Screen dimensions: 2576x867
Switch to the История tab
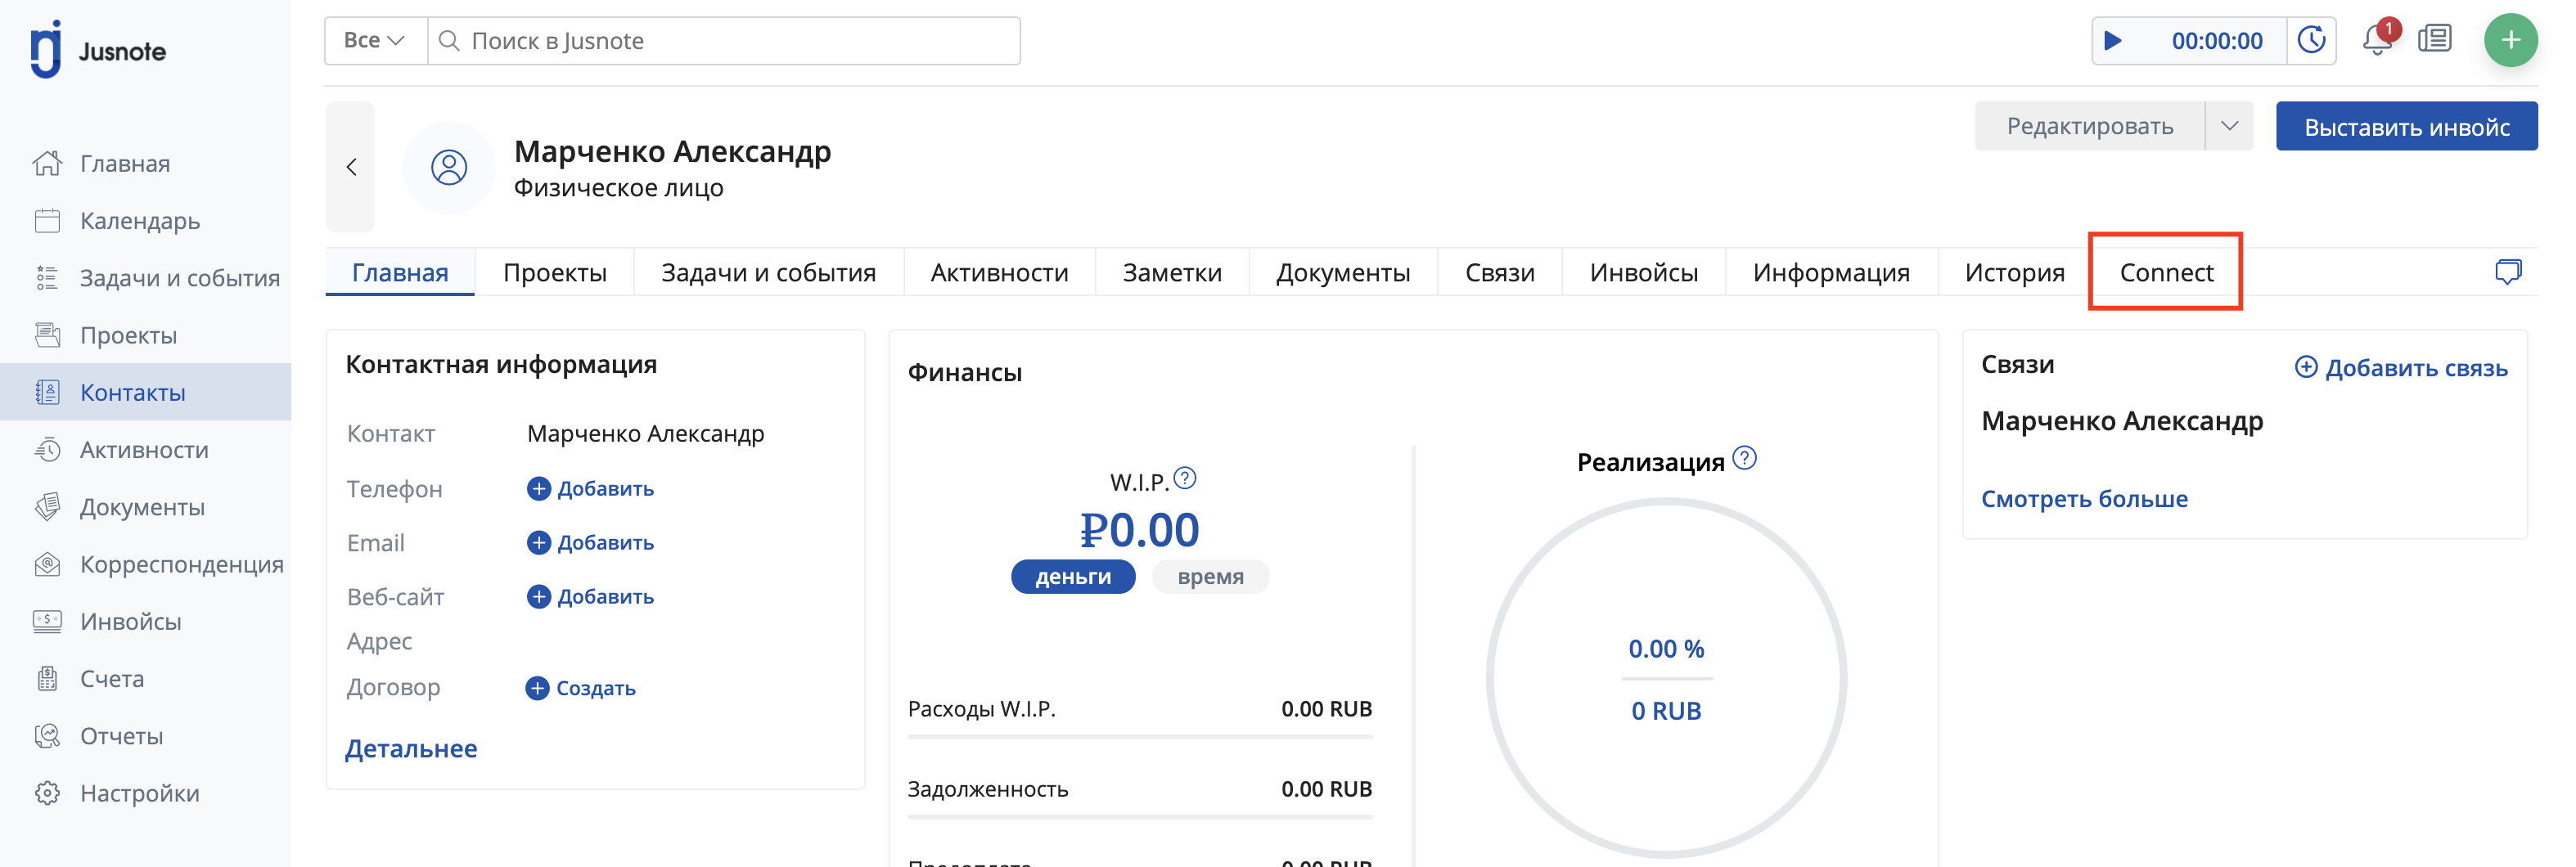pyautogui.click(x=2014, y=272)
